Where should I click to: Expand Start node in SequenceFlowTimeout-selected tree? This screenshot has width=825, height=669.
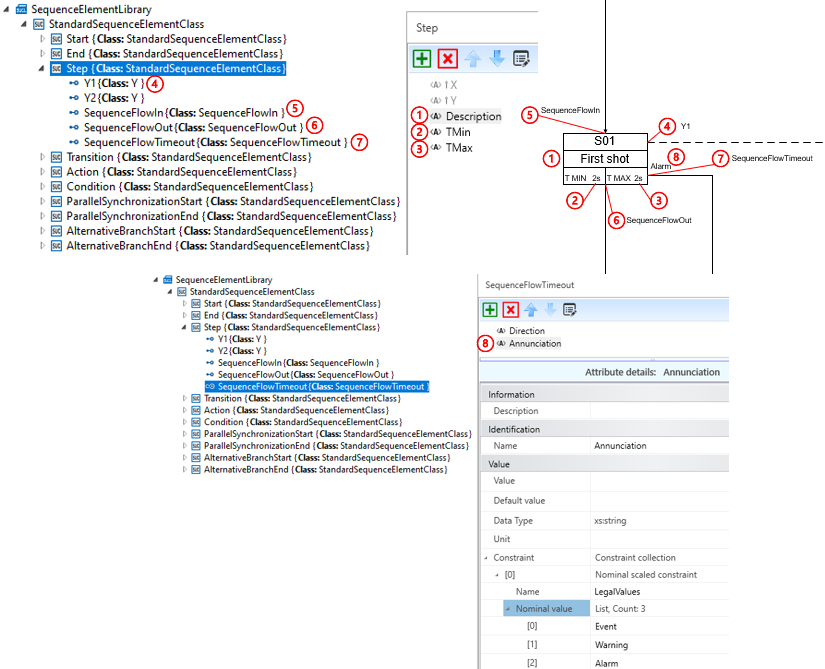tap(185, 303)
